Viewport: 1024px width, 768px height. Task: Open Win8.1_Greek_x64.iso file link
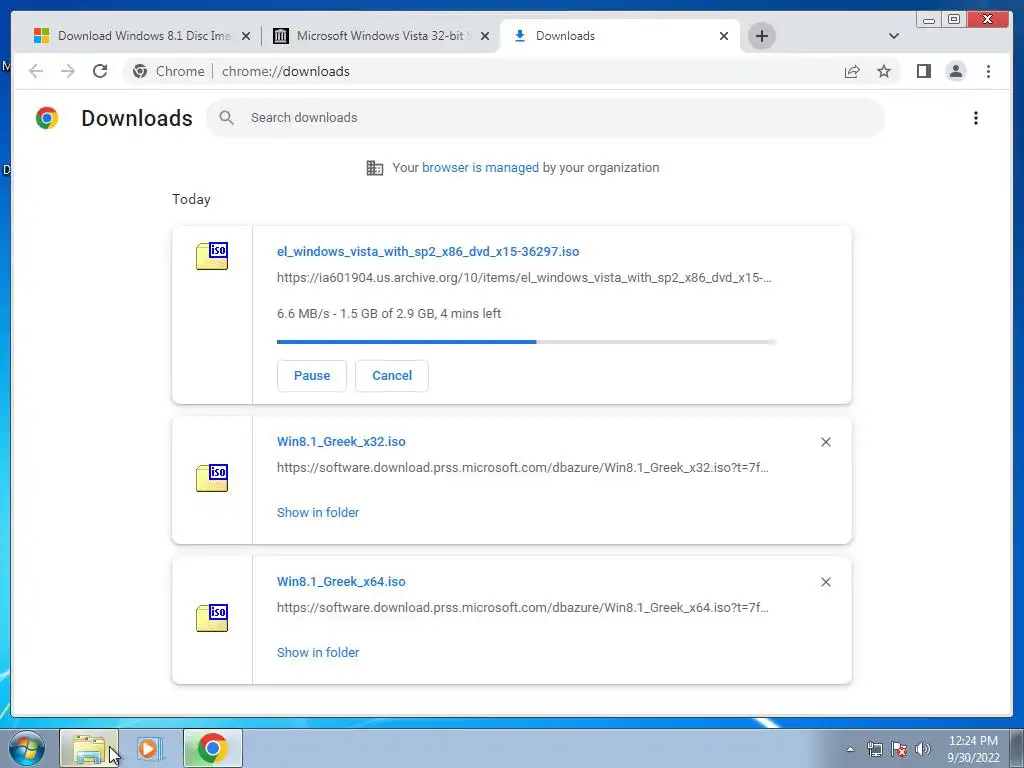click(341, 581)
